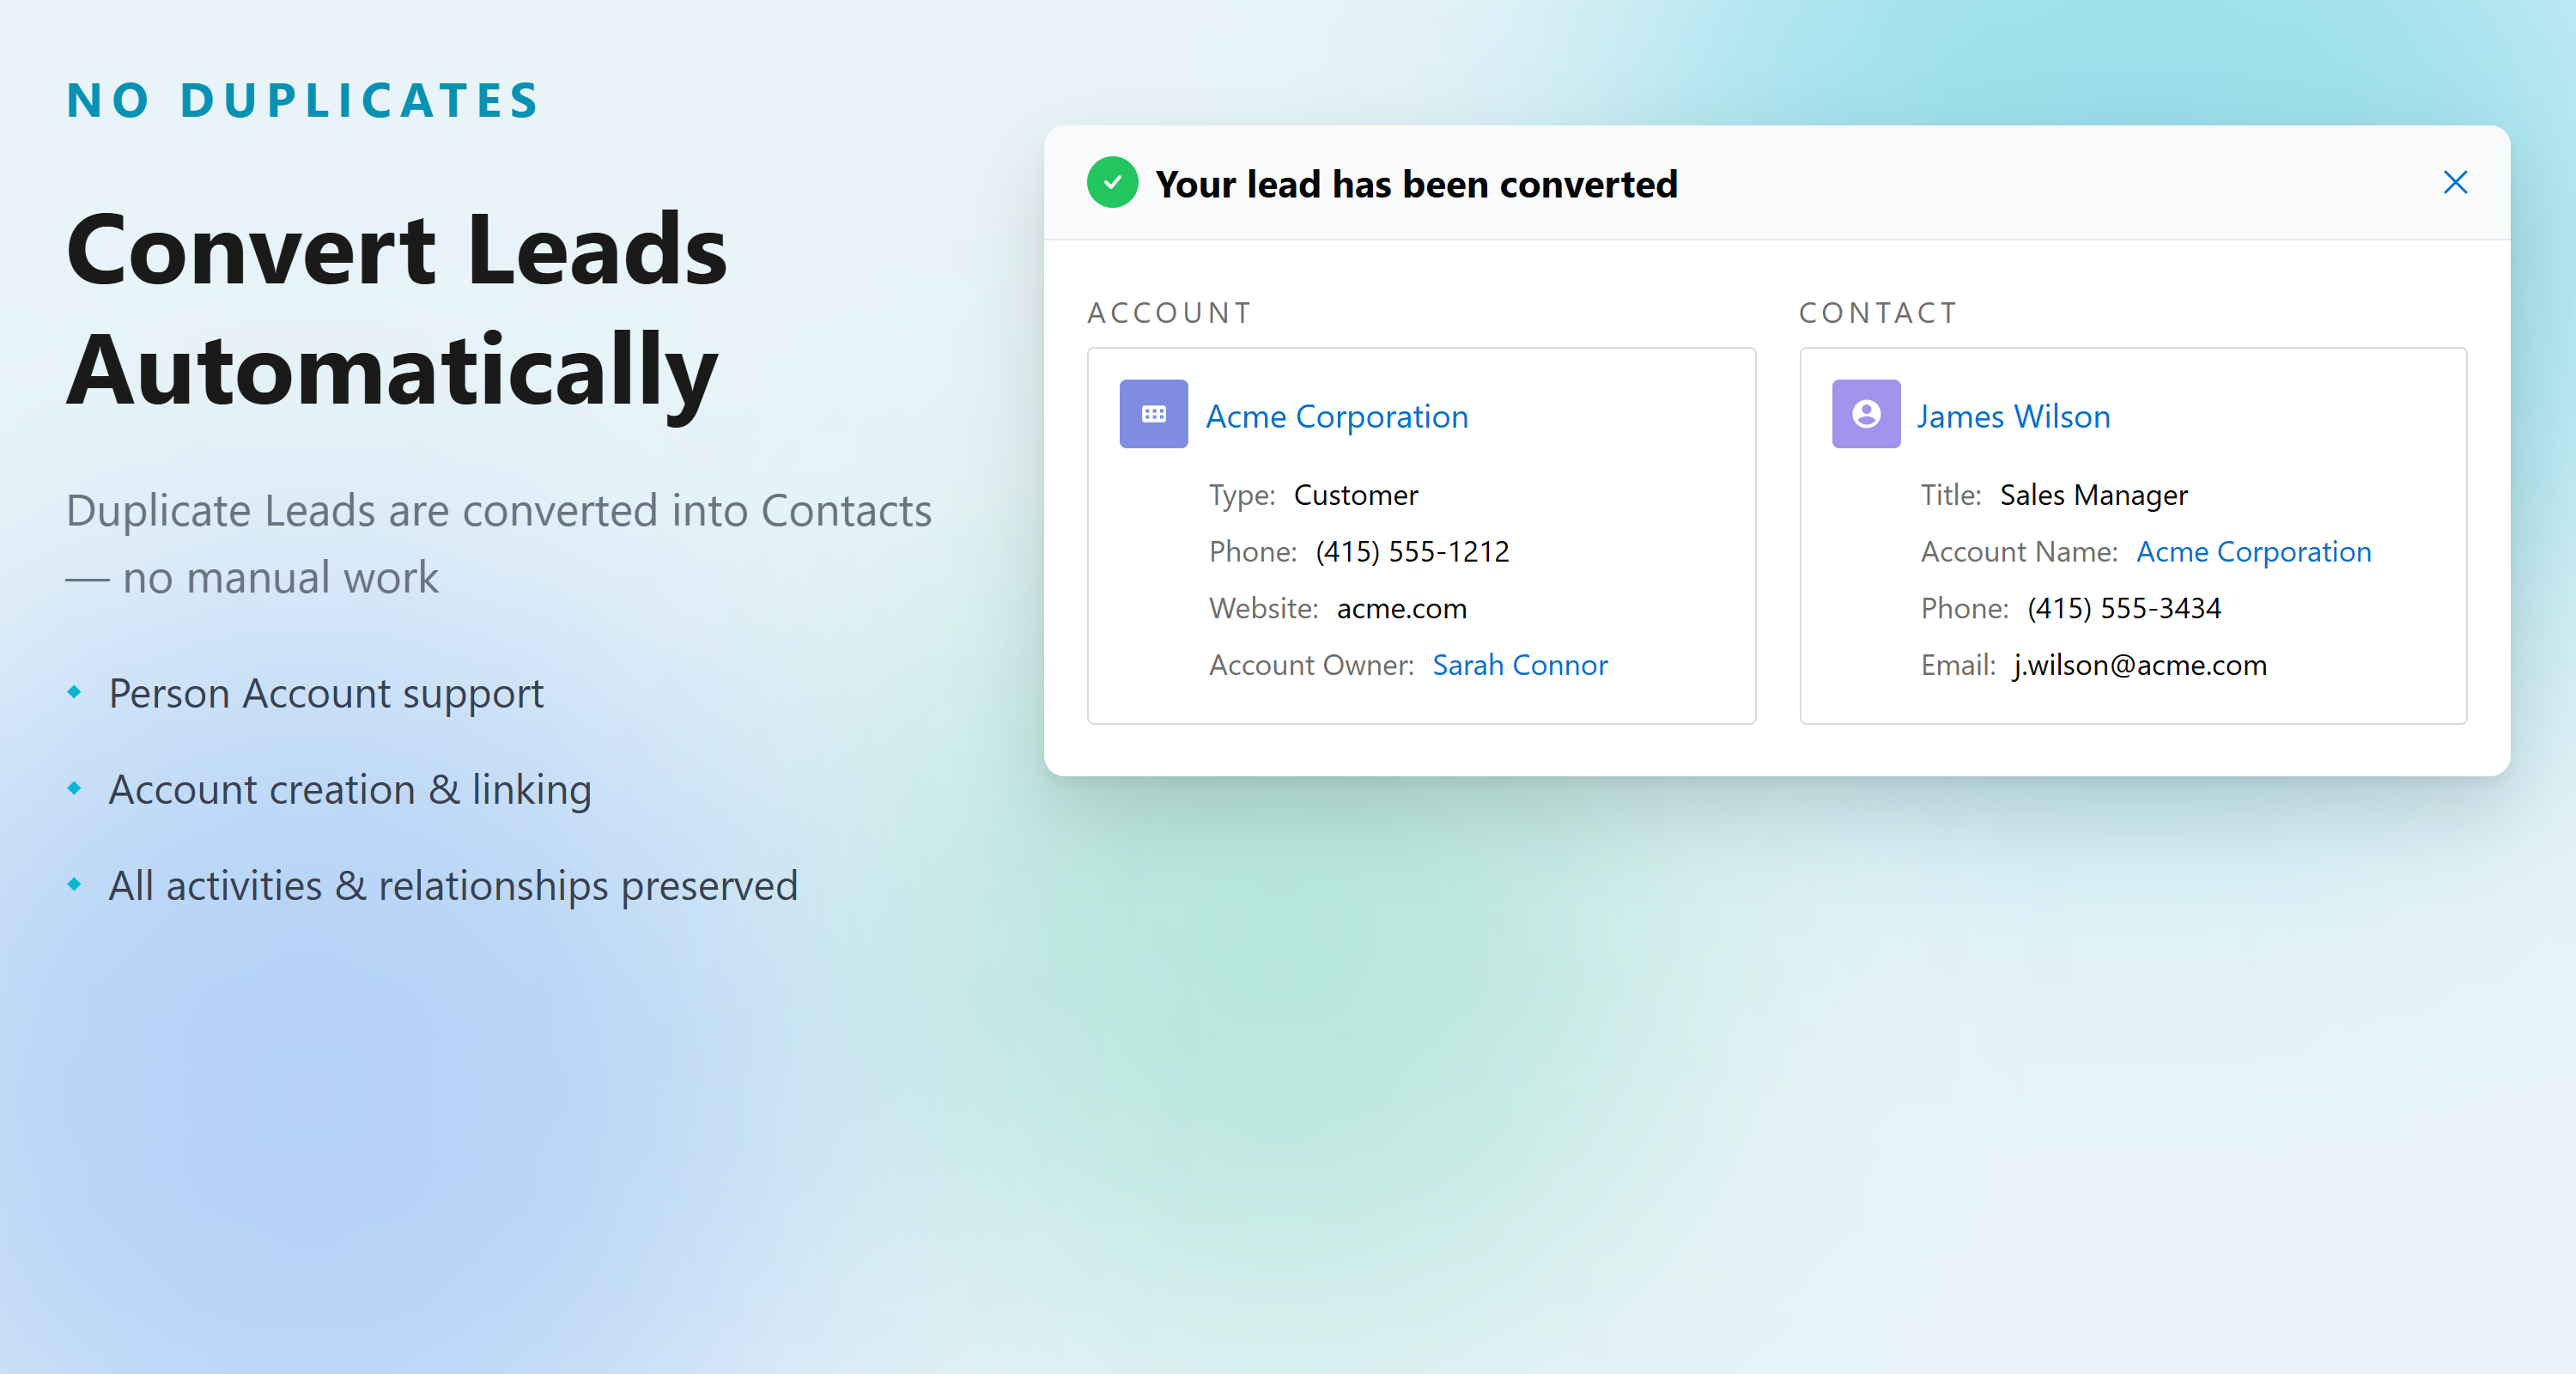Click the Acme Corporation account building icon
Image resolution: width=2576 pixels, height=1374 pixels.
1153,414
